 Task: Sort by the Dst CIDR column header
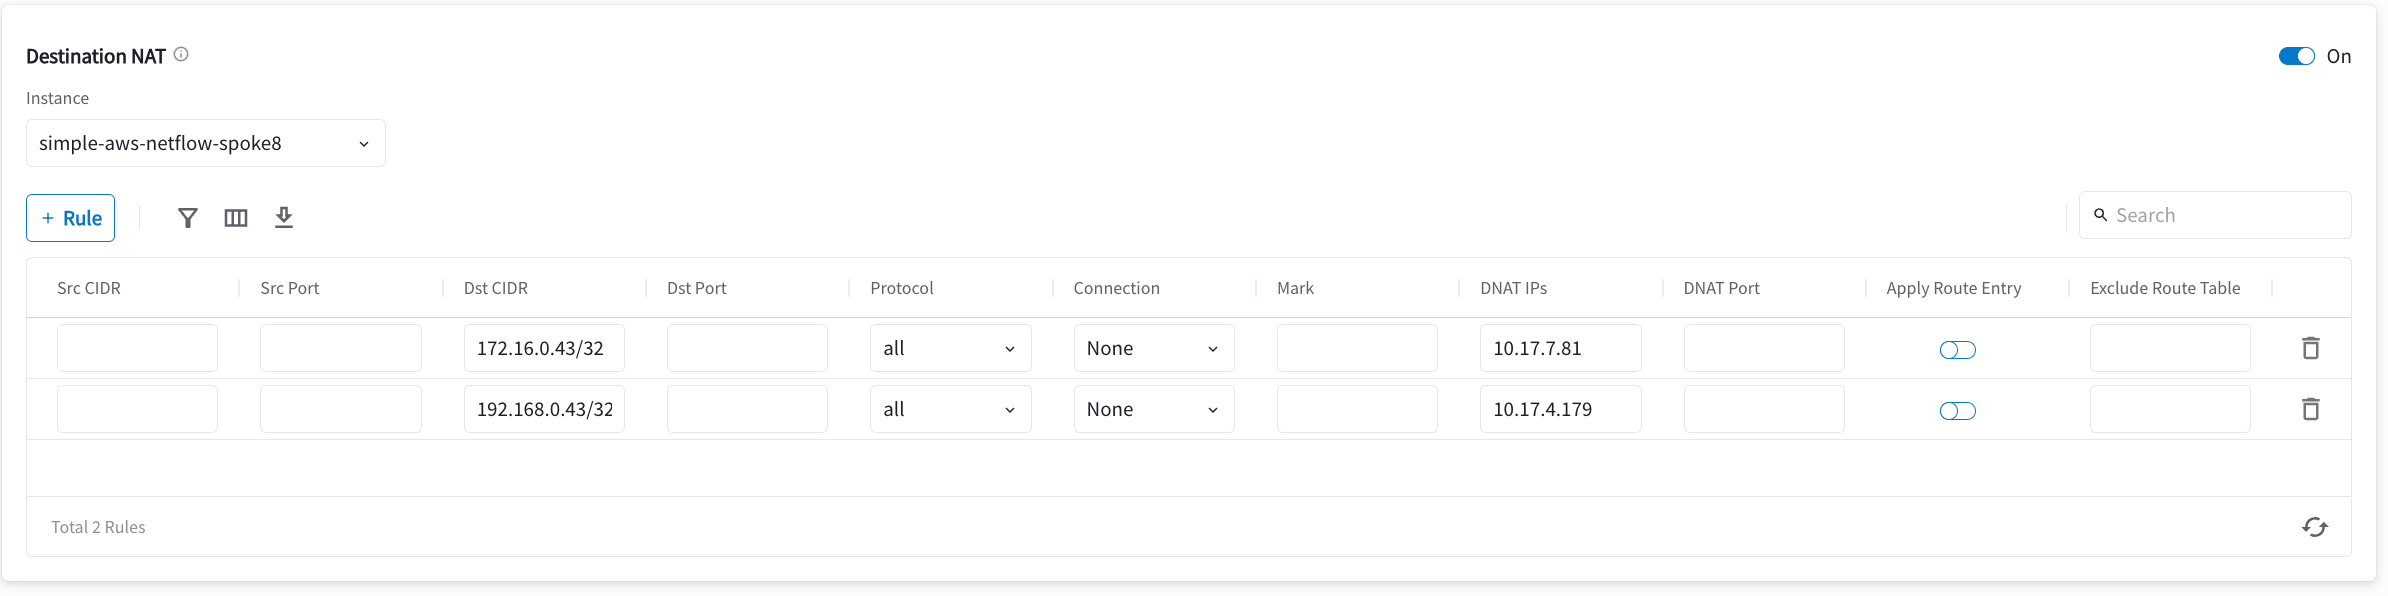[x=496, y=288]
